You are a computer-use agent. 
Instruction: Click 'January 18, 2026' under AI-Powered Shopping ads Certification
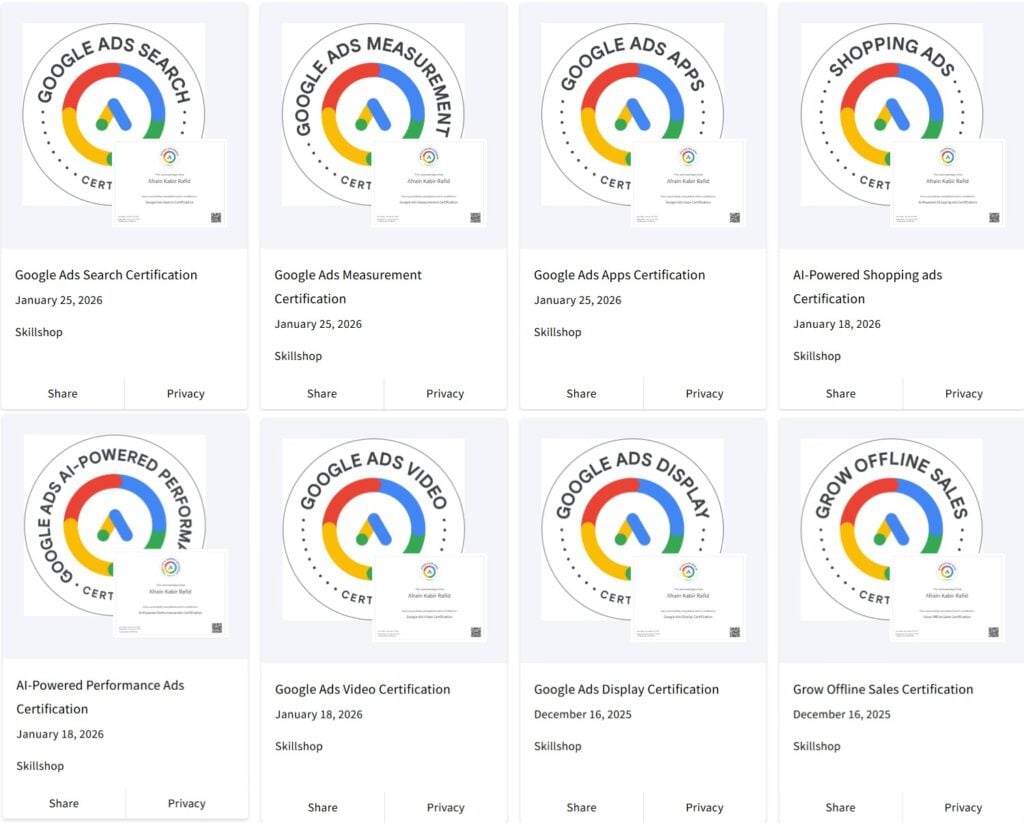tap(837, 324)
